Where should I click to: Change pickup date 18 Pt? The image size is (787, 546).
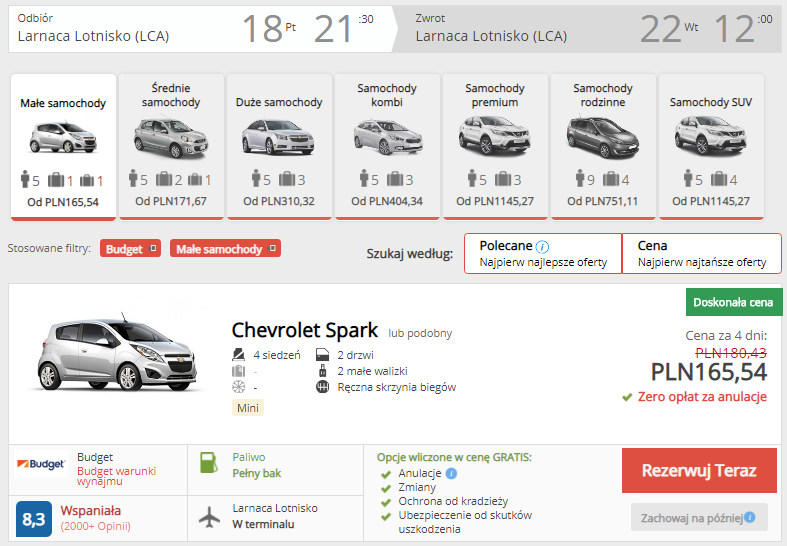[269, 29]
